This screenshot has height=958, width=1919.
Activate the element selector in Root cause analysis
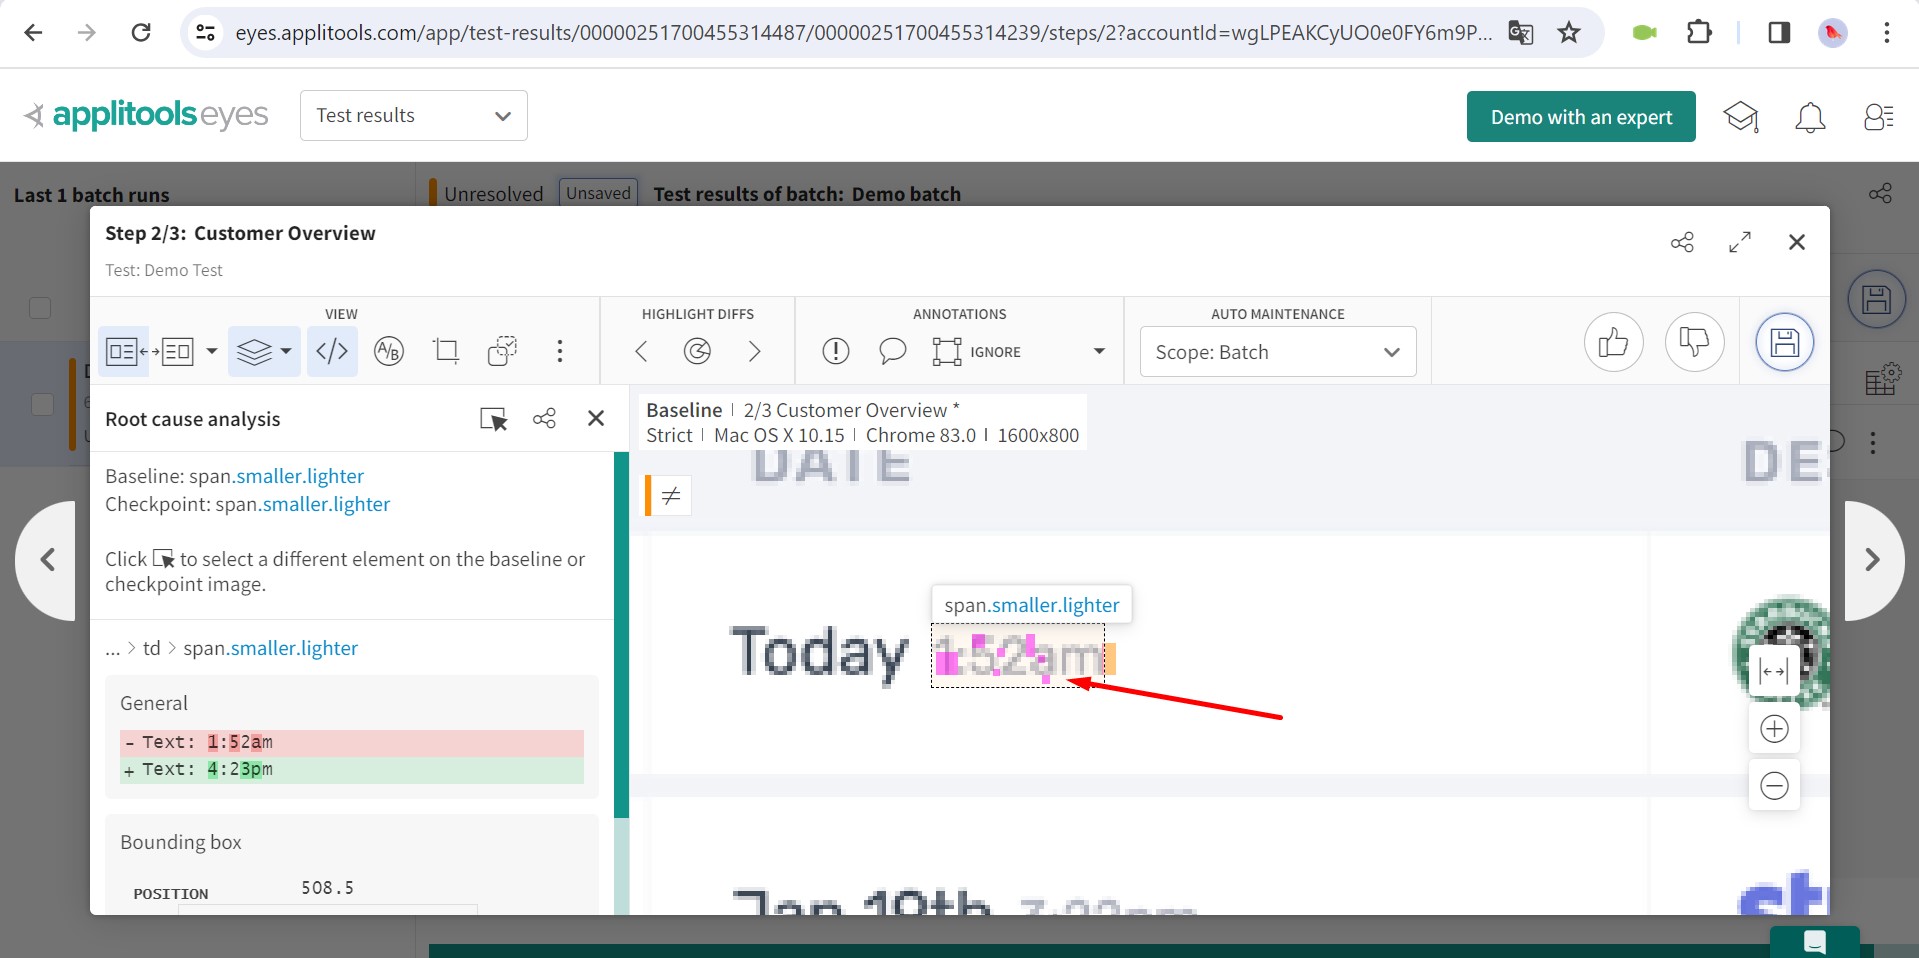[493, 419]
